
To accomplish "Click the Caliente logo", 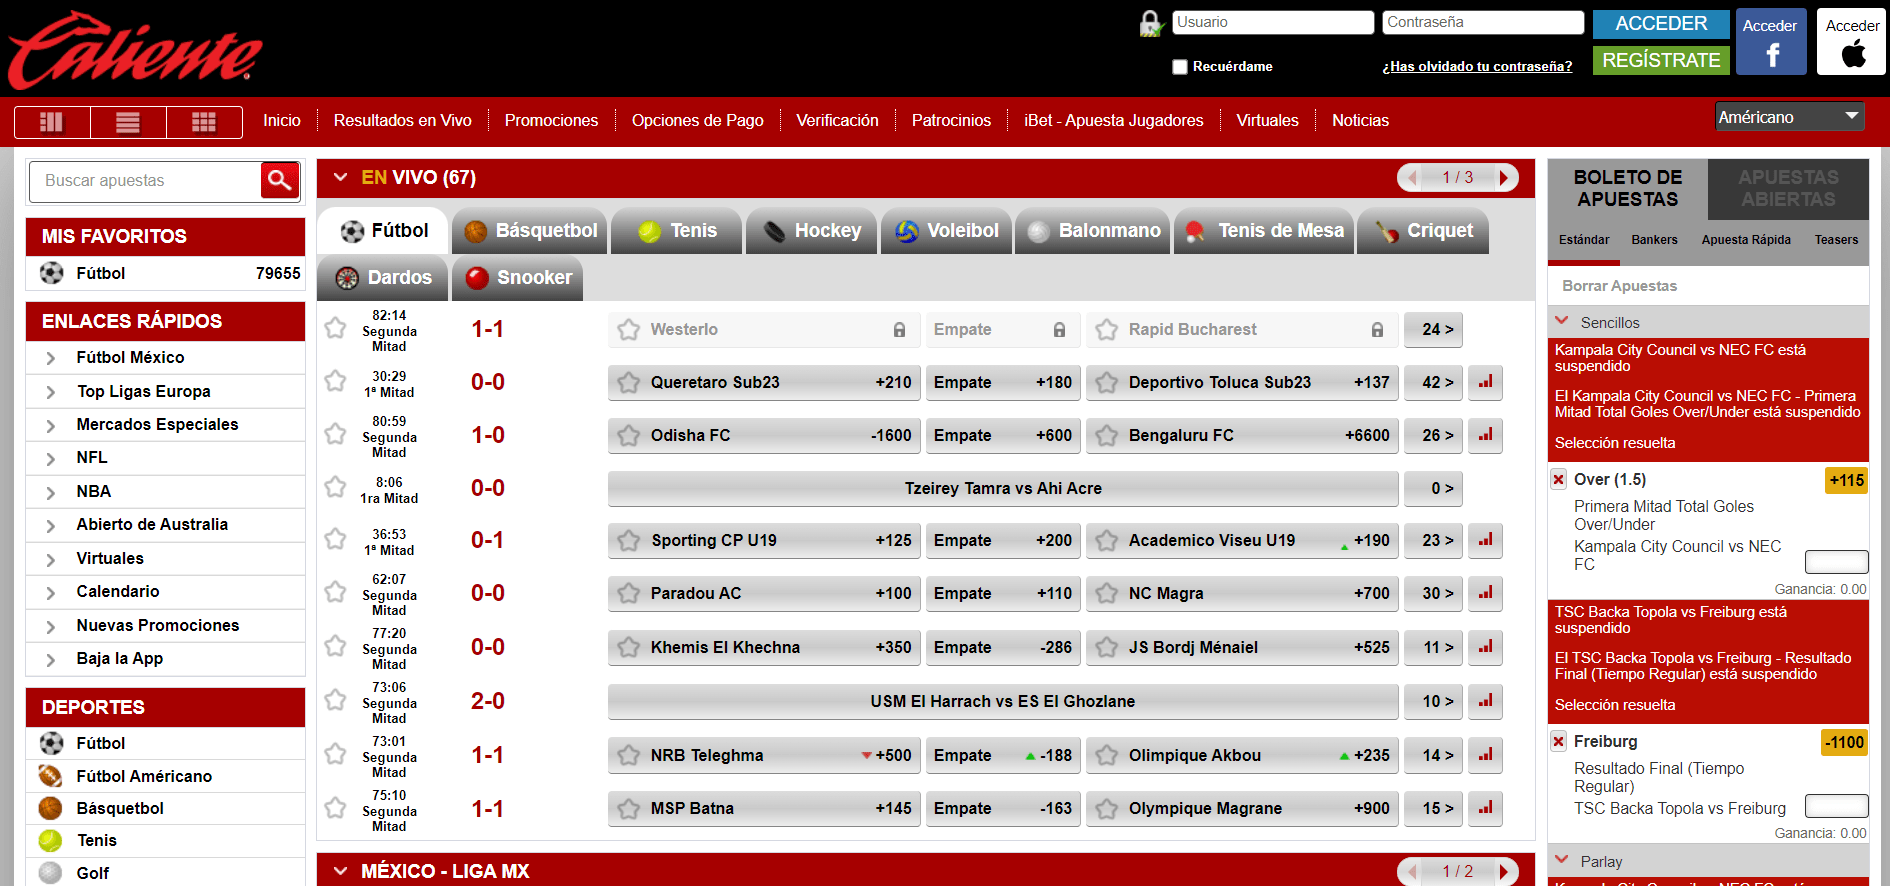I will point(135,50).
